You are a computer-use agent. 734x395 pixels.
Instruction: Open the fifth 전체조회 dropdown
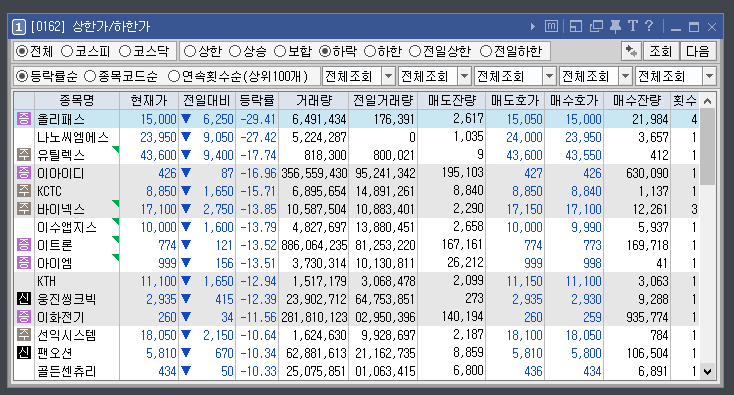[x=676, y=76]
